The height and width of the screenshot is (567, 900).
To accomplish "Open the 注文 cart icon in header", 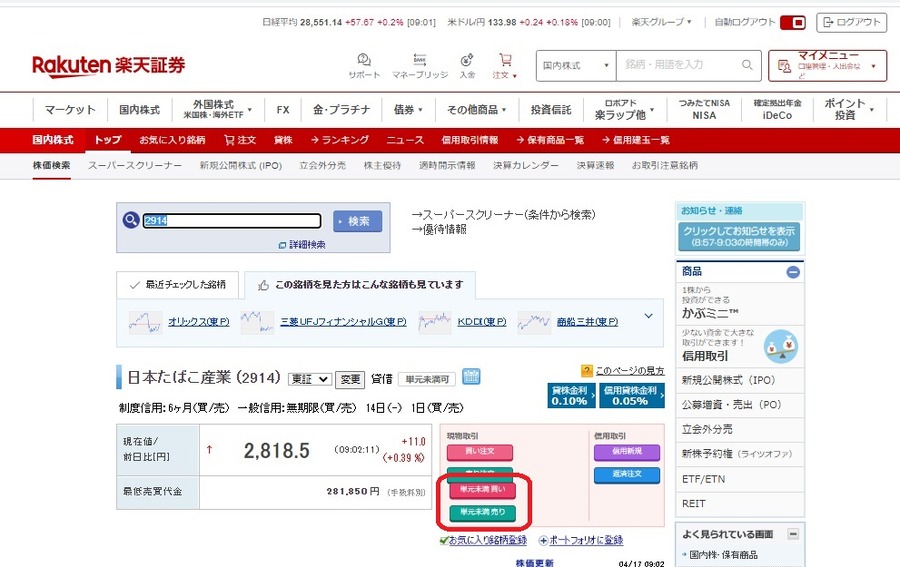I will point(505,65).
